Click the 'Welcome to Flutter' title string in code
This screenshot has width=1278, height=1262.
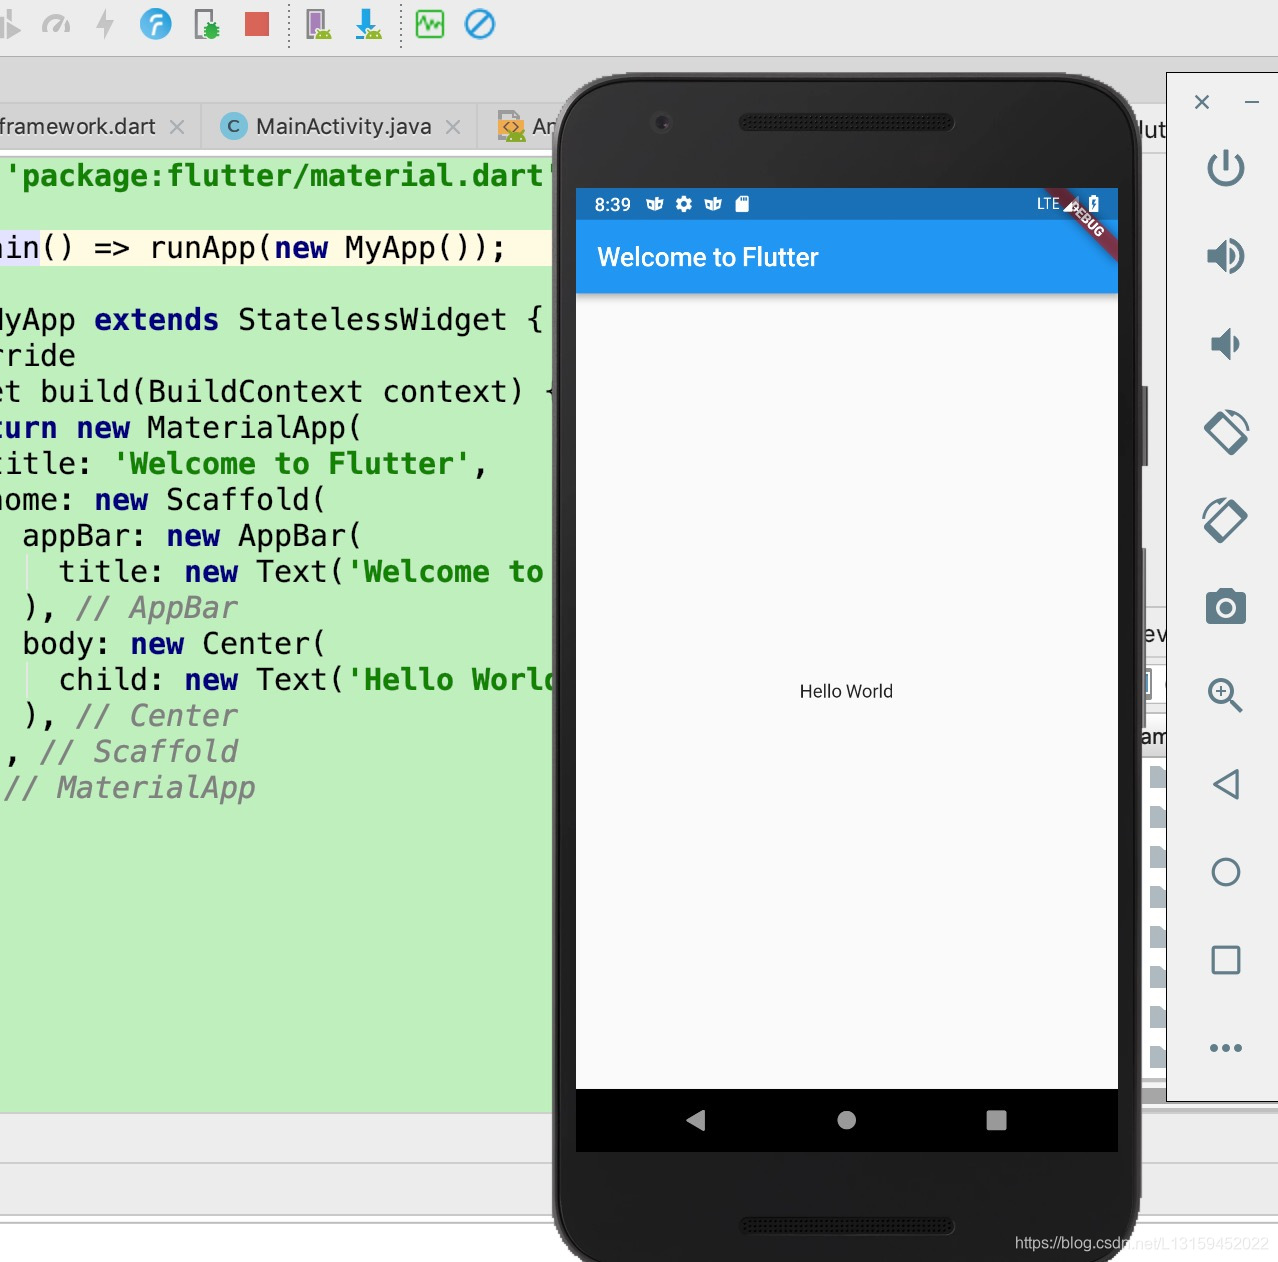pyautogui.click(x=291, y=464)
